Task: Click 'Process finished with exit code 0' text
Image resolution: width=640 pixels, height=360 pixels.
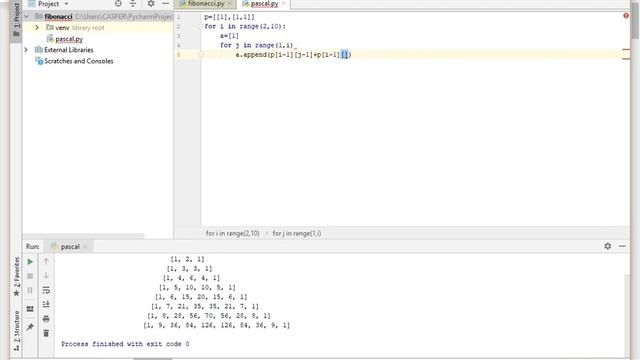Action: point(125,344)
